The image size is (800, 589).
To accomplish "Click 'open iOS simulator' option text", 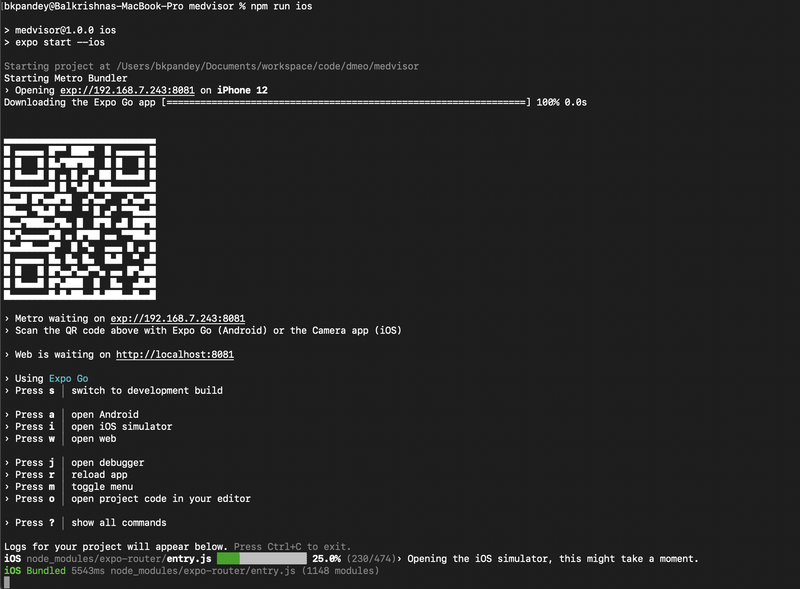I will point(121,426).
